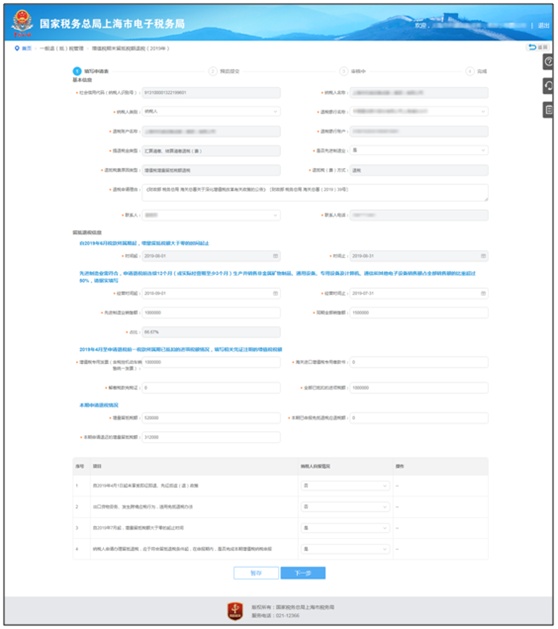
Task: Expand the refund bank name dropdown
Action: tap(419, 111)
